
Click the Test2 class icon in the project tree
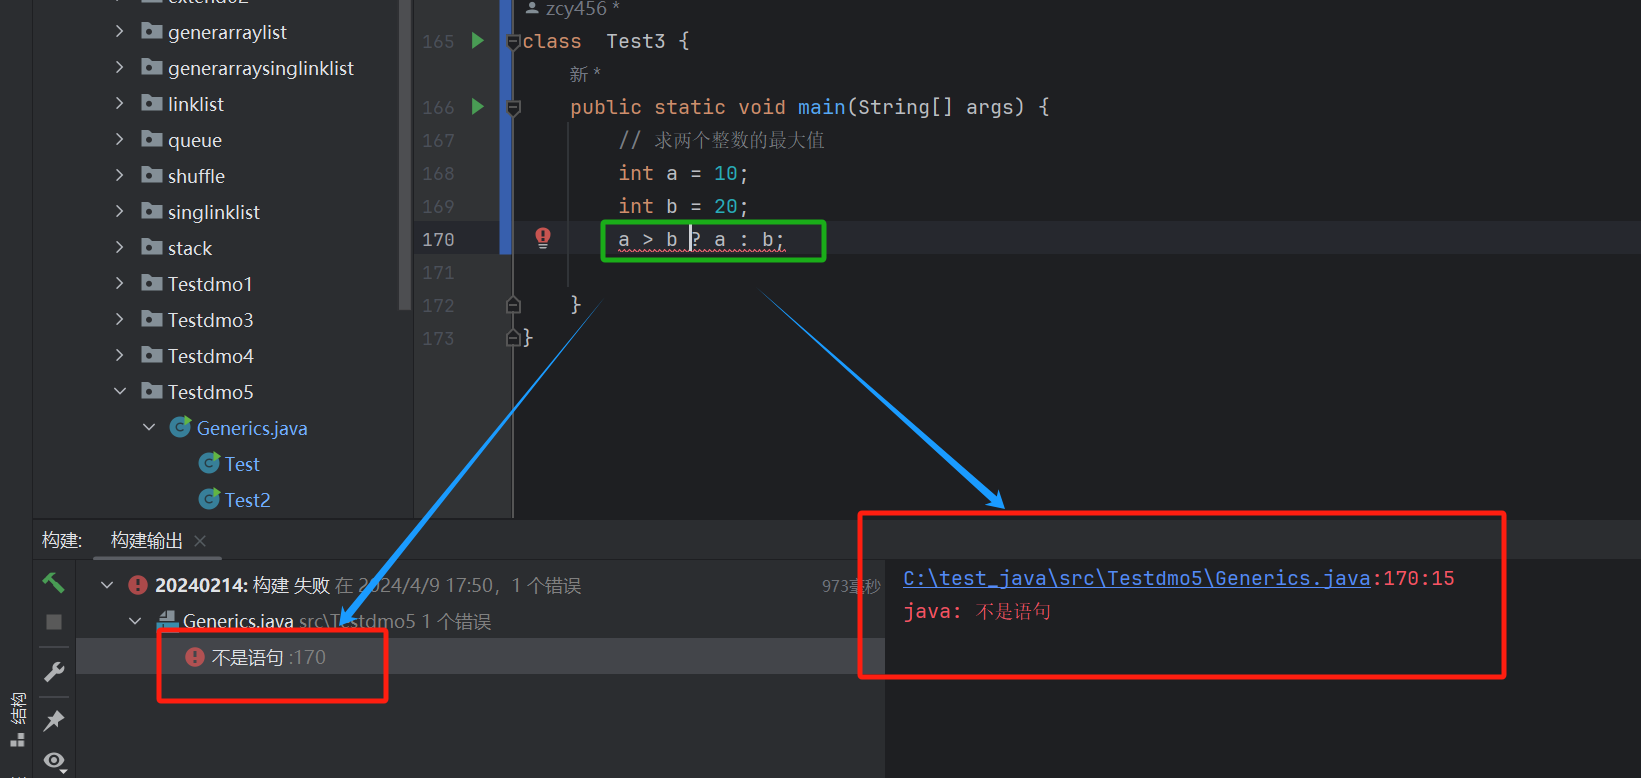(209, 499)
